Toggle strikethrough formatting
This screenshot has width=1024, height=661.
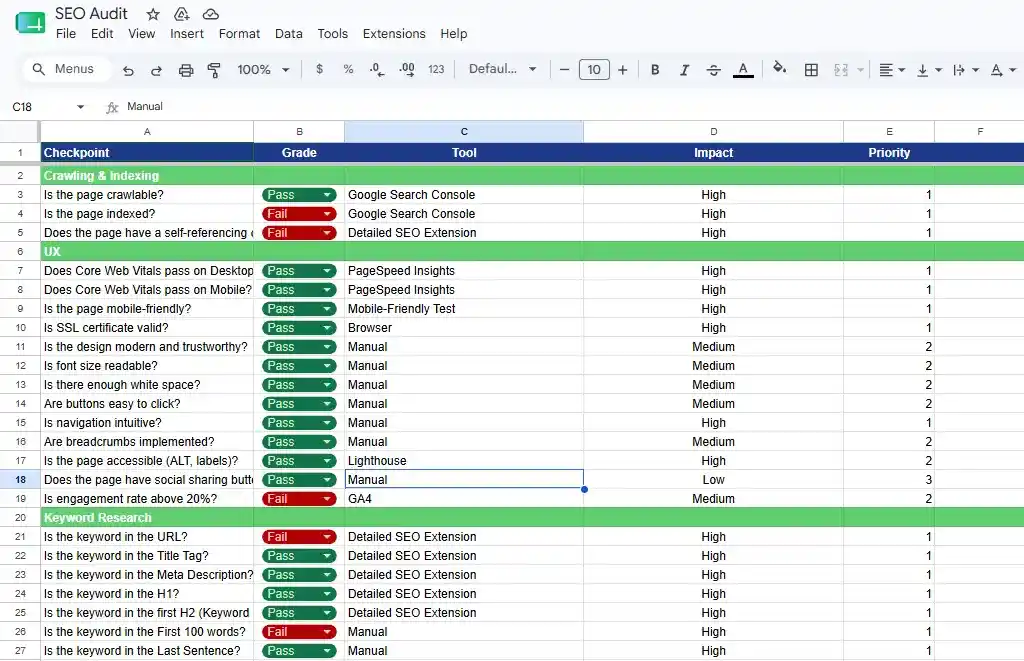tap(713, 69)
